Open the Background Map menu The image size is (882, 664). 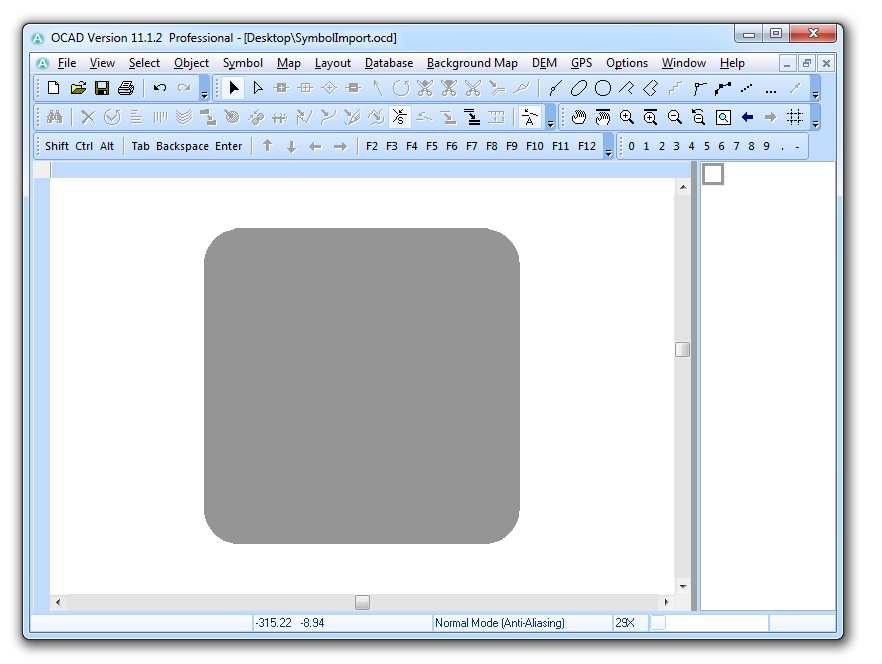472,63
